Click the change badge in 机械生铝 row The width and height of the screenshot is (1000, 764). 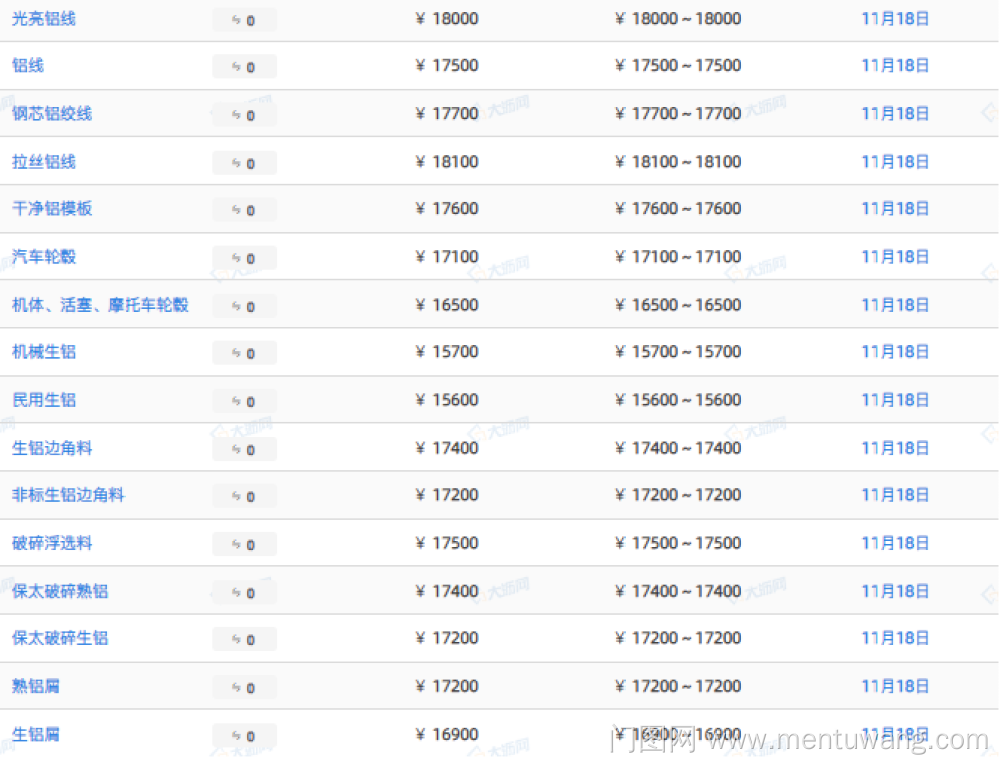[x=244, y=353]
